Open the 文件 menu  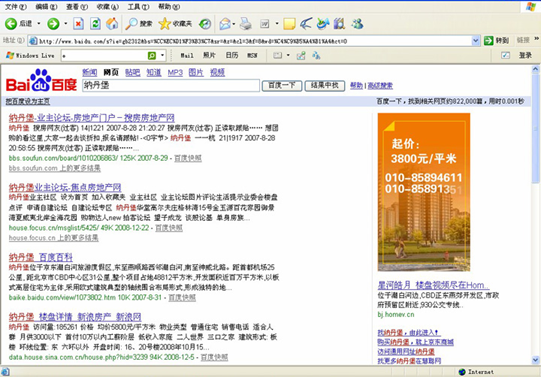click(x=16, y=7)
